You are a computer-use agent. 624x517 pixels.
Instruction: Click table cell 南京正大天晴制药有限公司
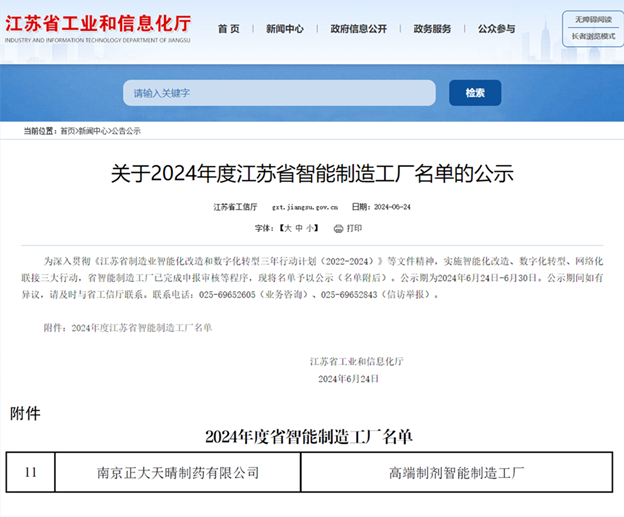(x=177, y=472)
